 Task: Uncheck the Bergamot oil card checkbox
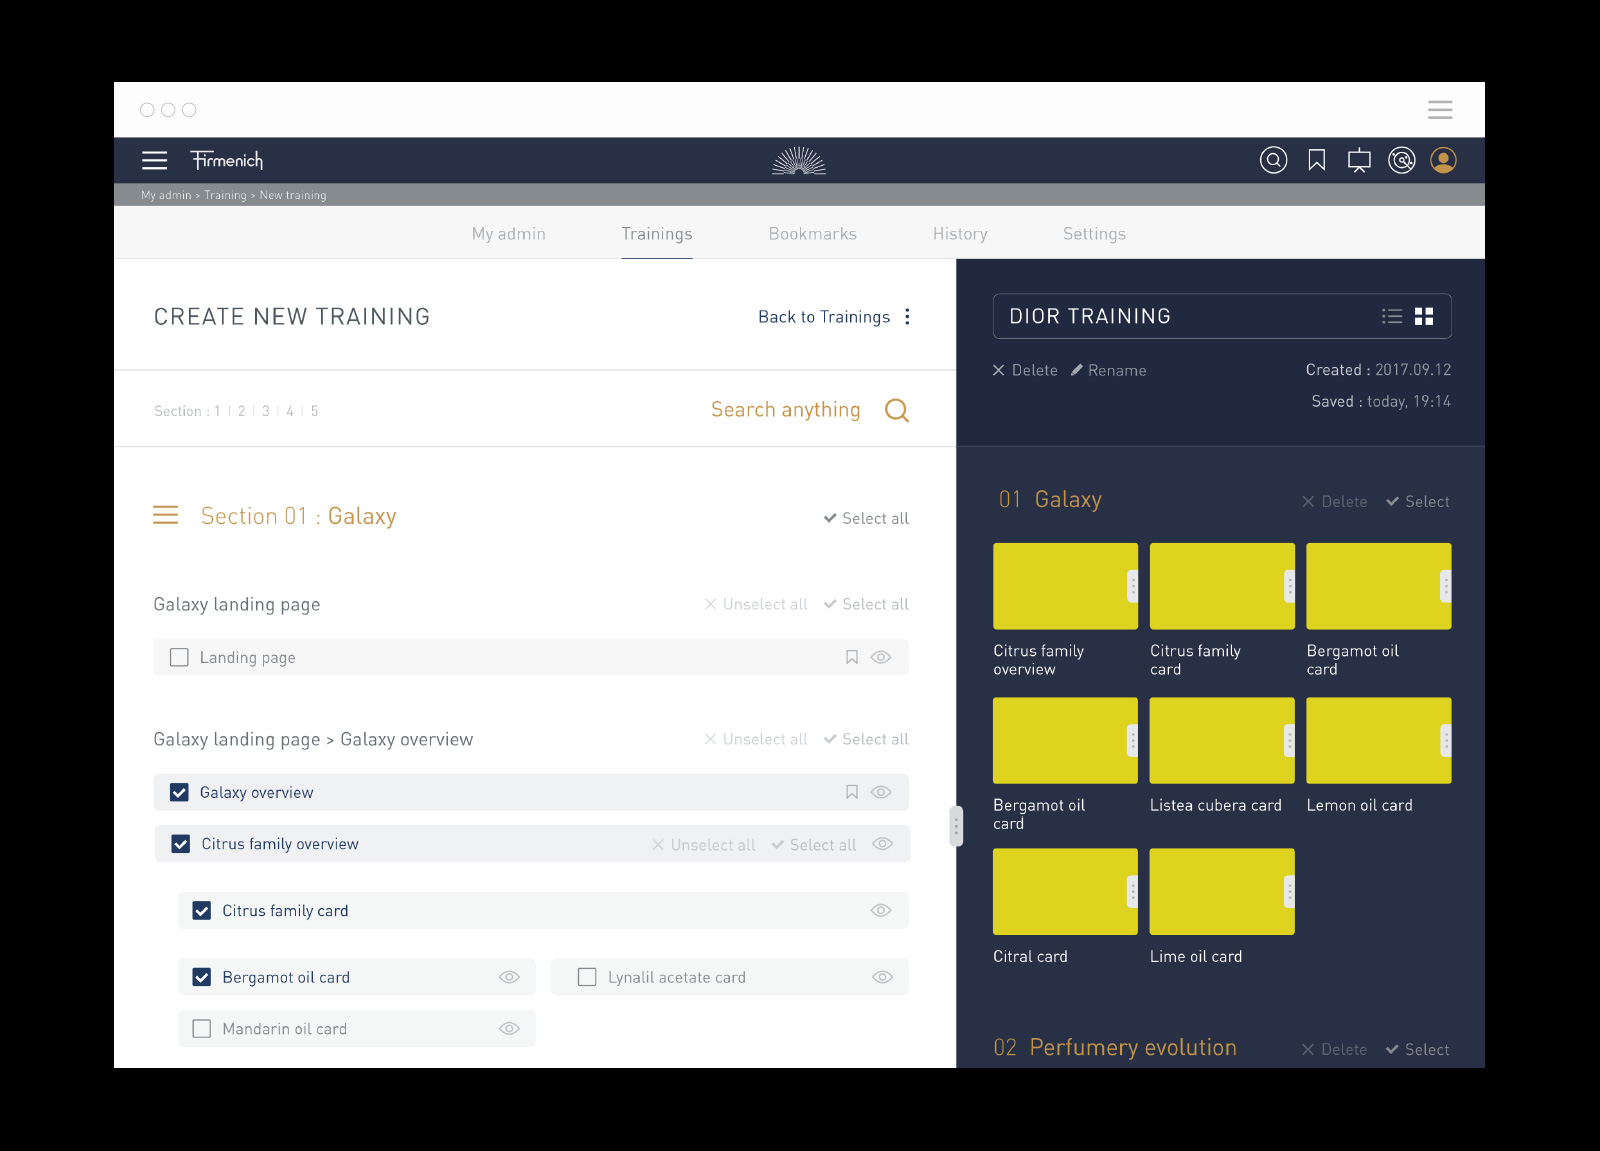[x=202, y=977]
